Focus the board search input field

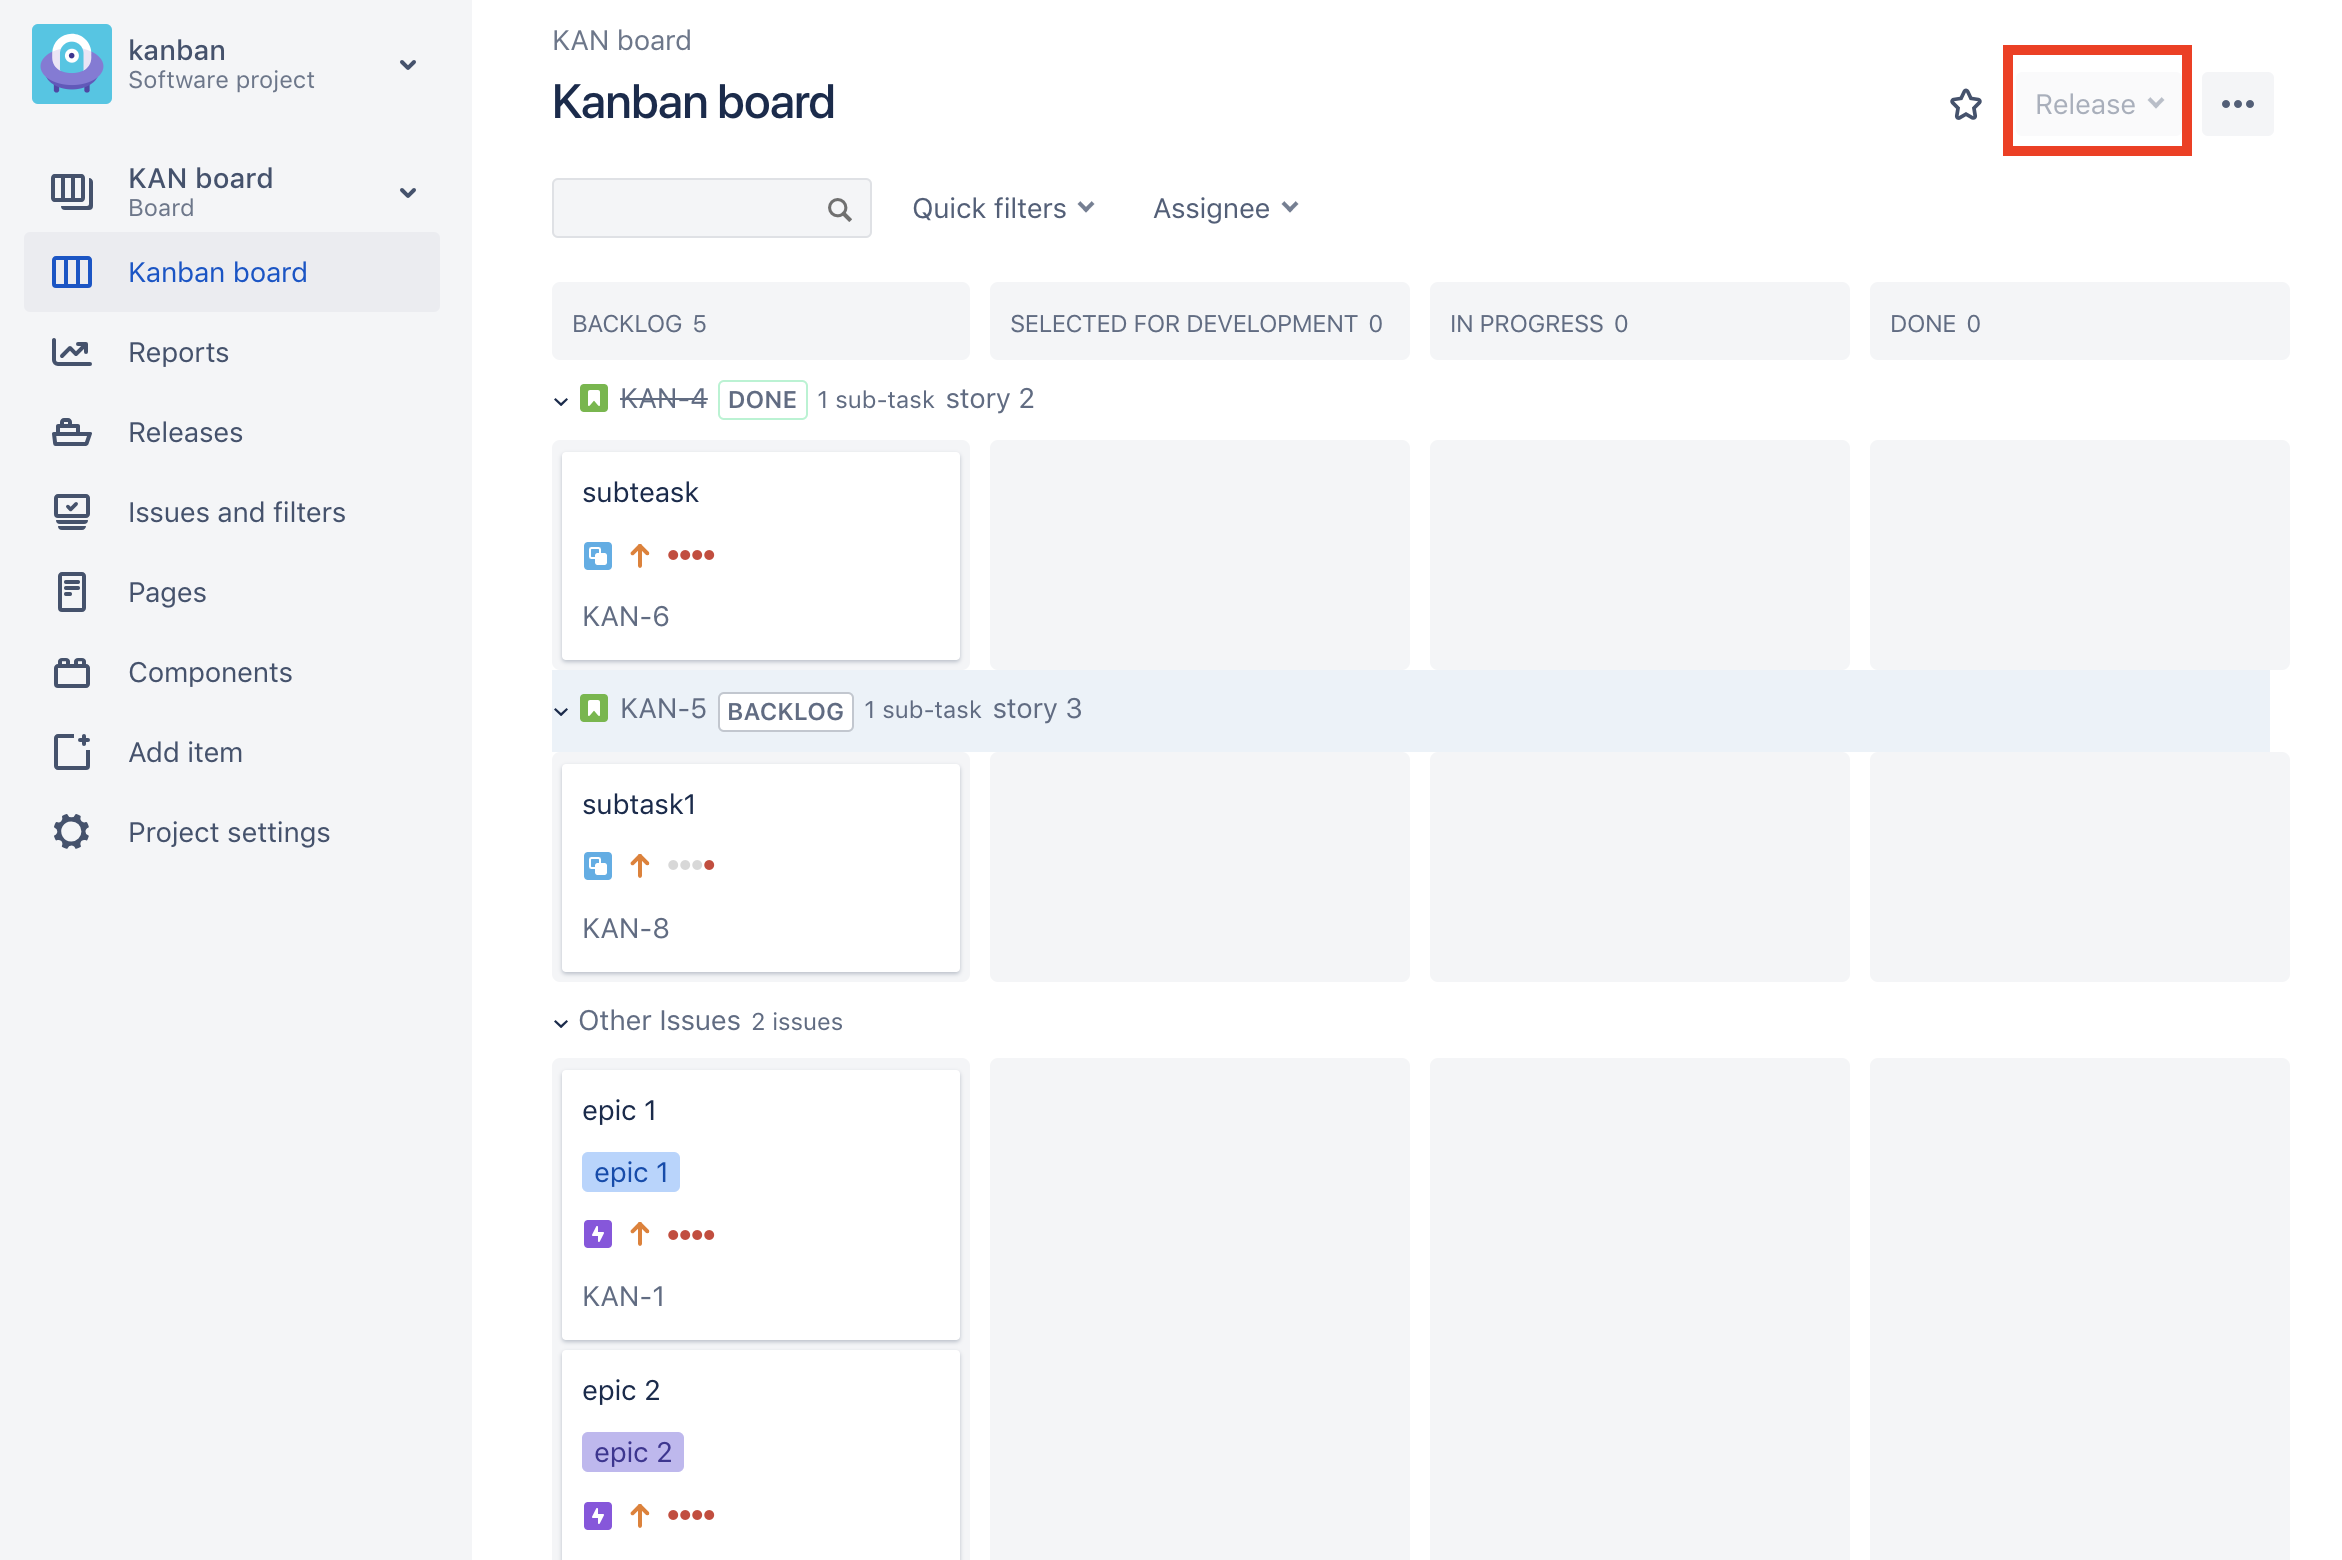pos(690,209)
